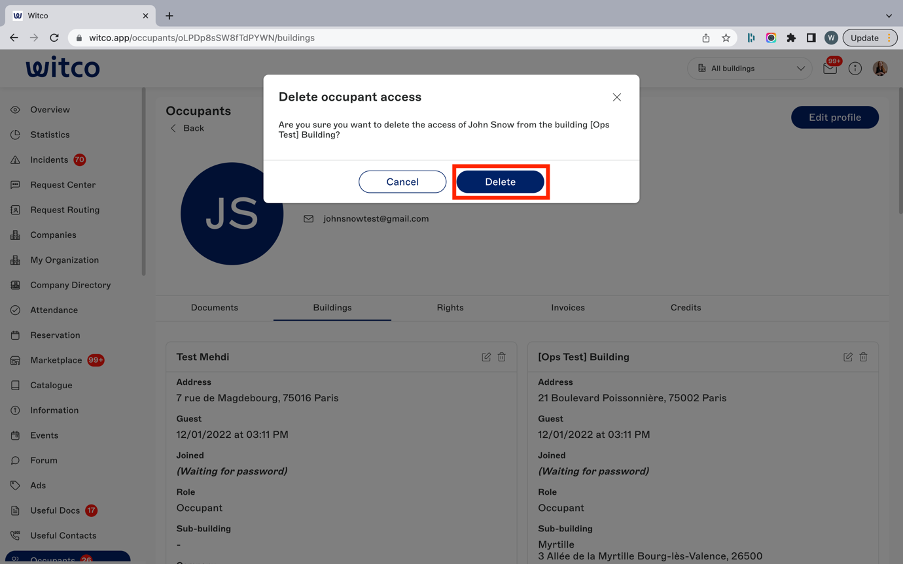This screenshot has height=564, width=904.
Task: Click the tab search chevron in browser
Action: 888,16
